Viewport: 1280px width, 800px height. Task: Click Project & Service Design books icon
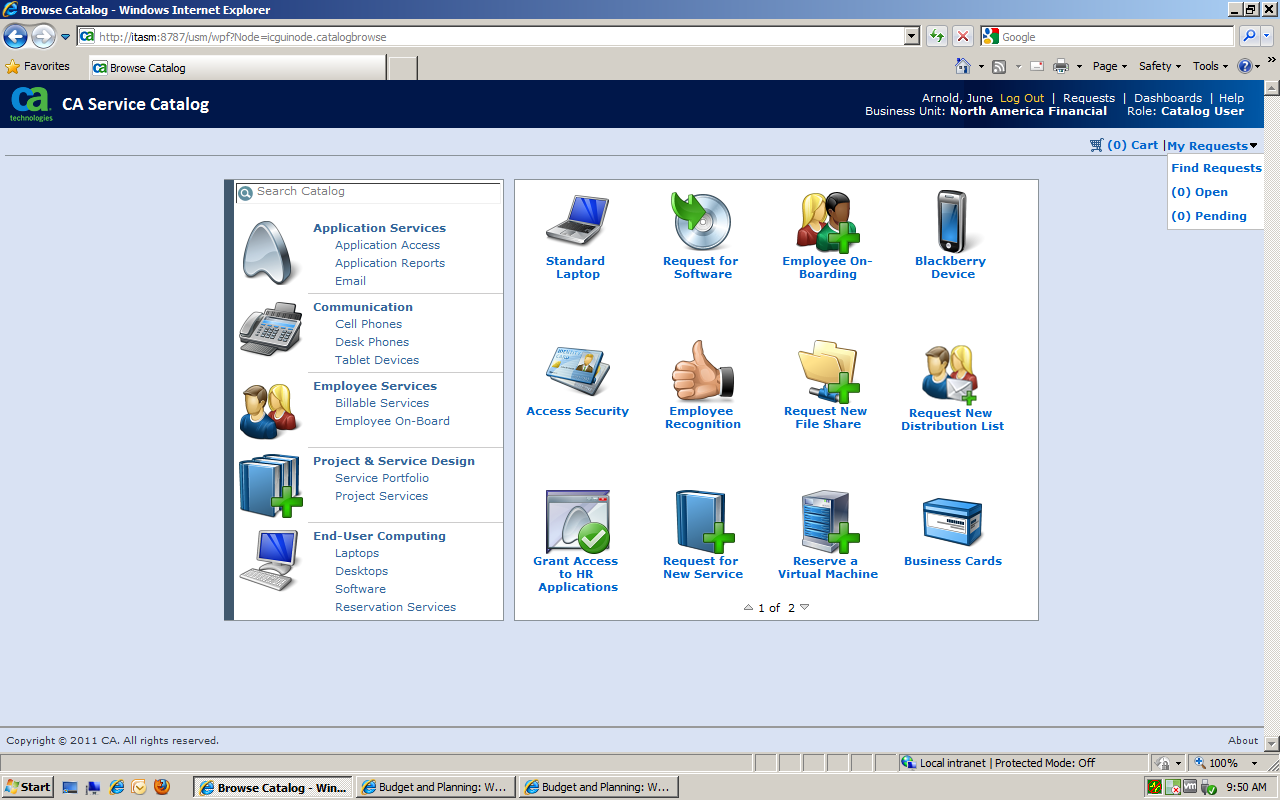270,486
